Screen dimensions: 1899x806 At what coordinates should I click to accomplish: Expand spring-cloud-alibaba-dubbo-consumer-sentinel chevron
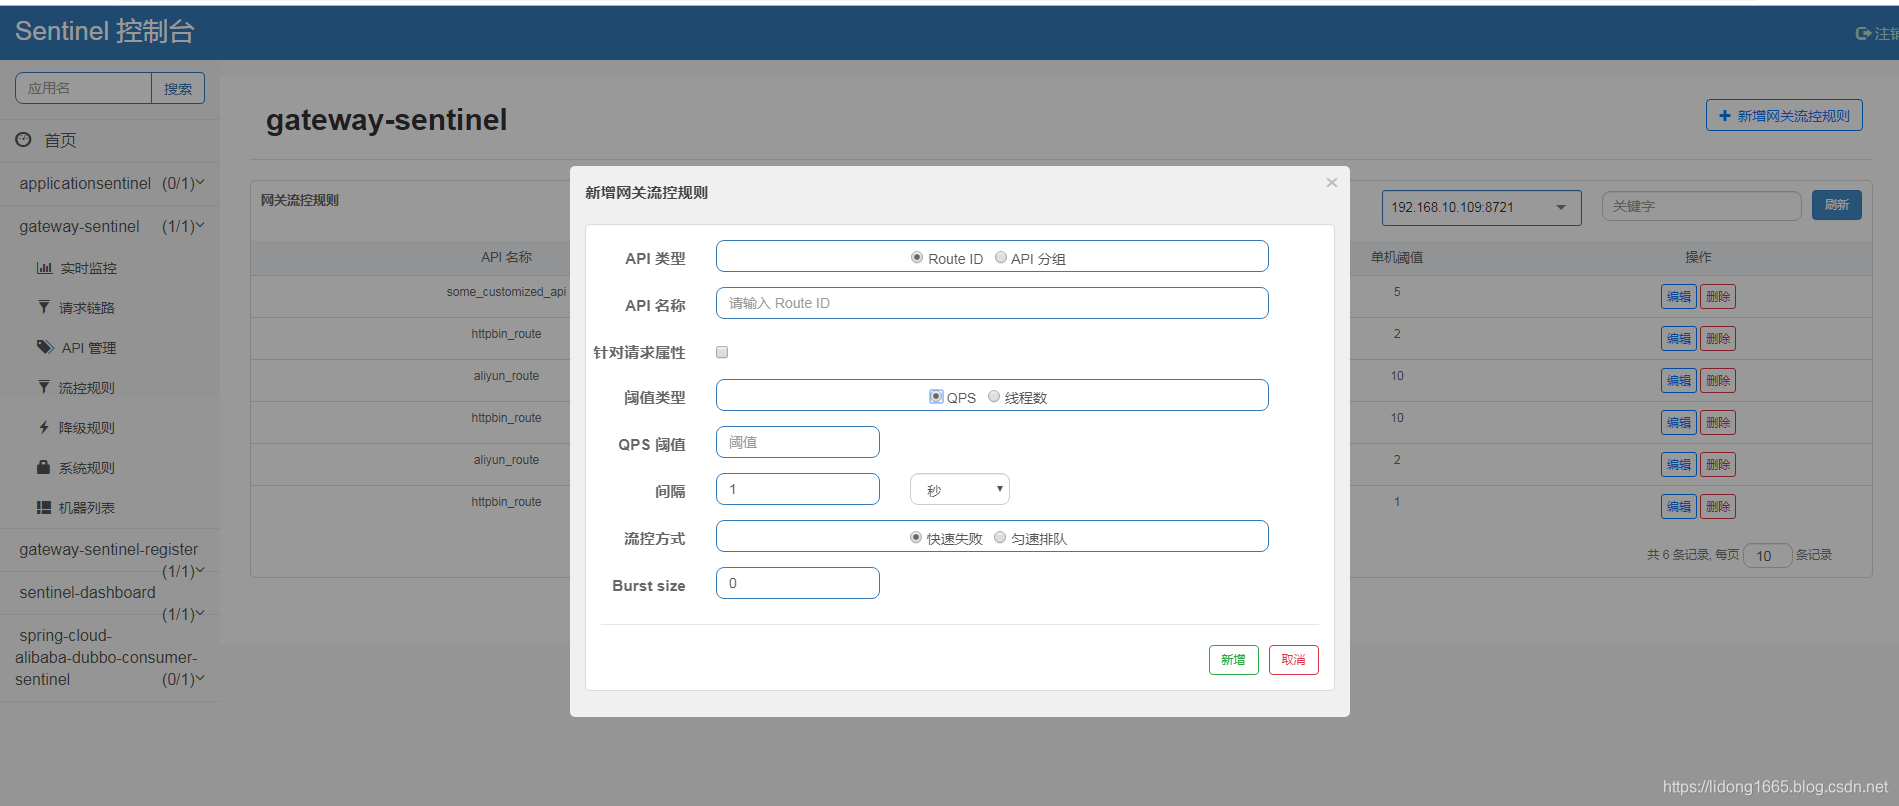click(x=200, y=678)
